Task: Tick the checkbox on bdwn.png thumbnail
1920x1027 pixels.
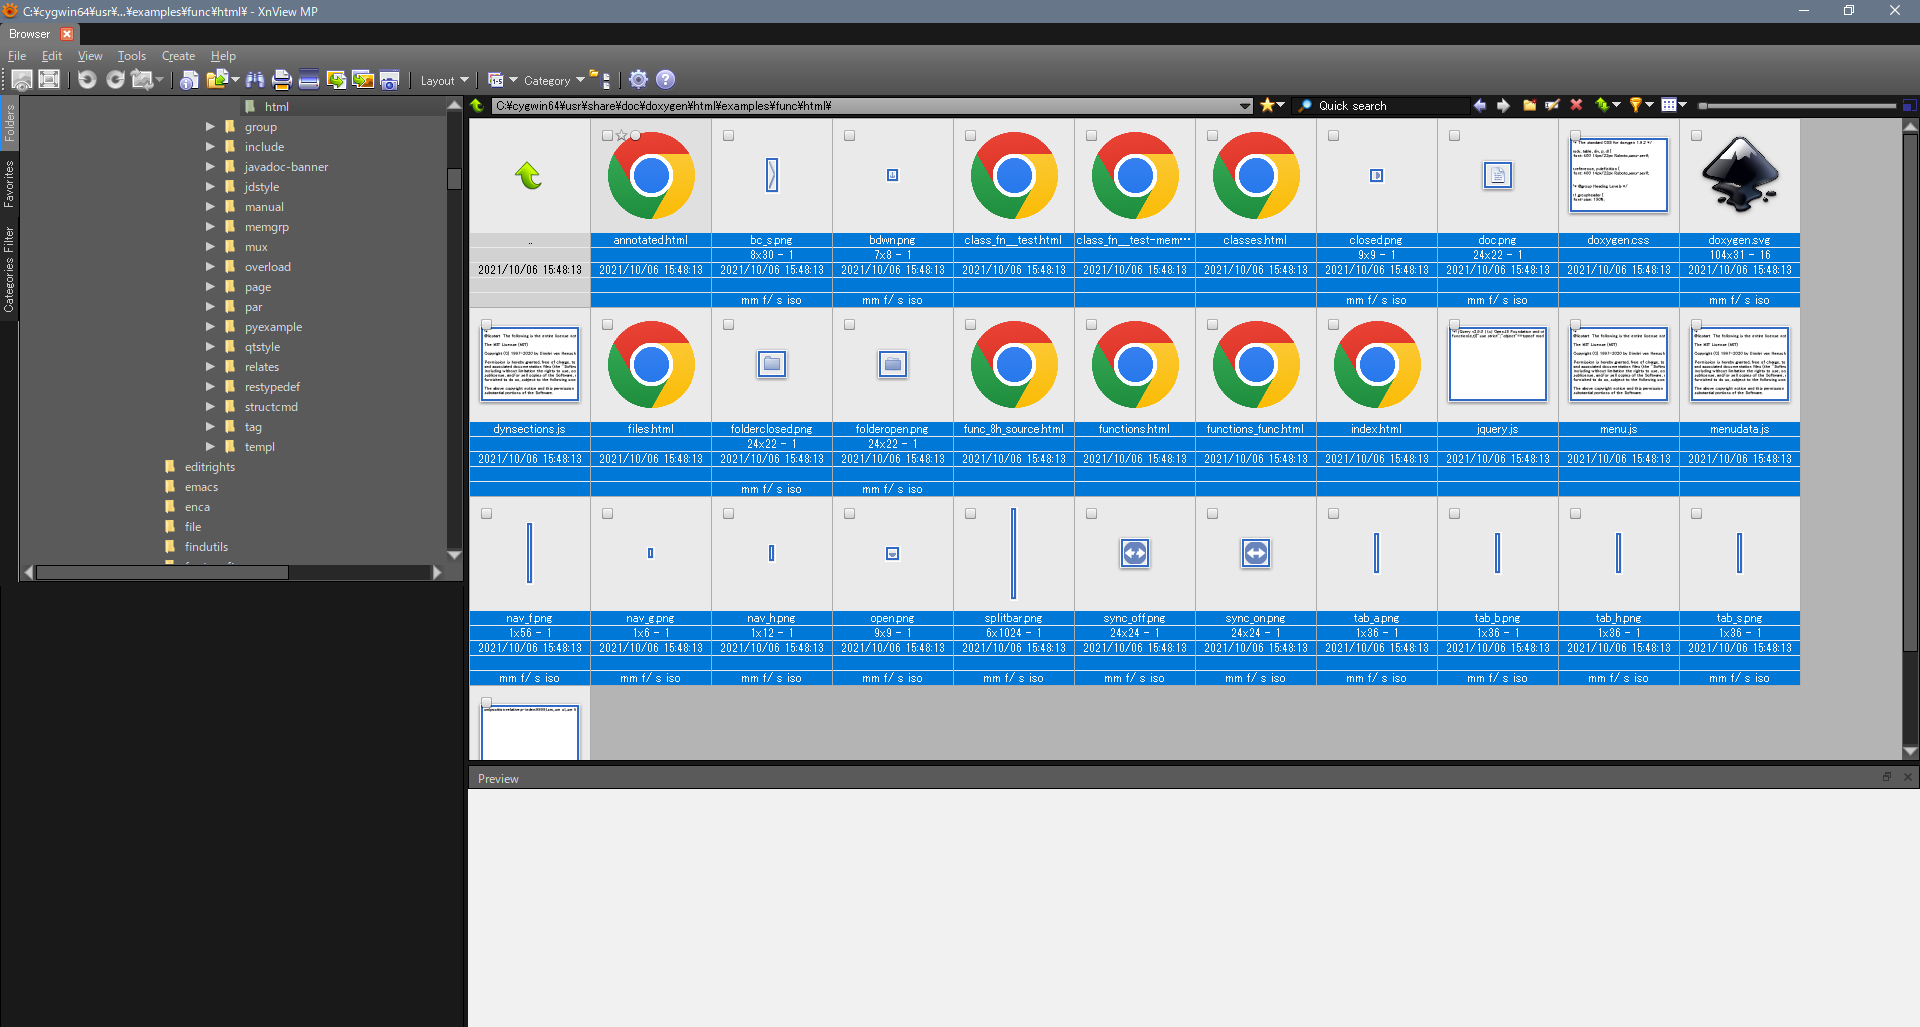Action: click(x=850, y=136)
